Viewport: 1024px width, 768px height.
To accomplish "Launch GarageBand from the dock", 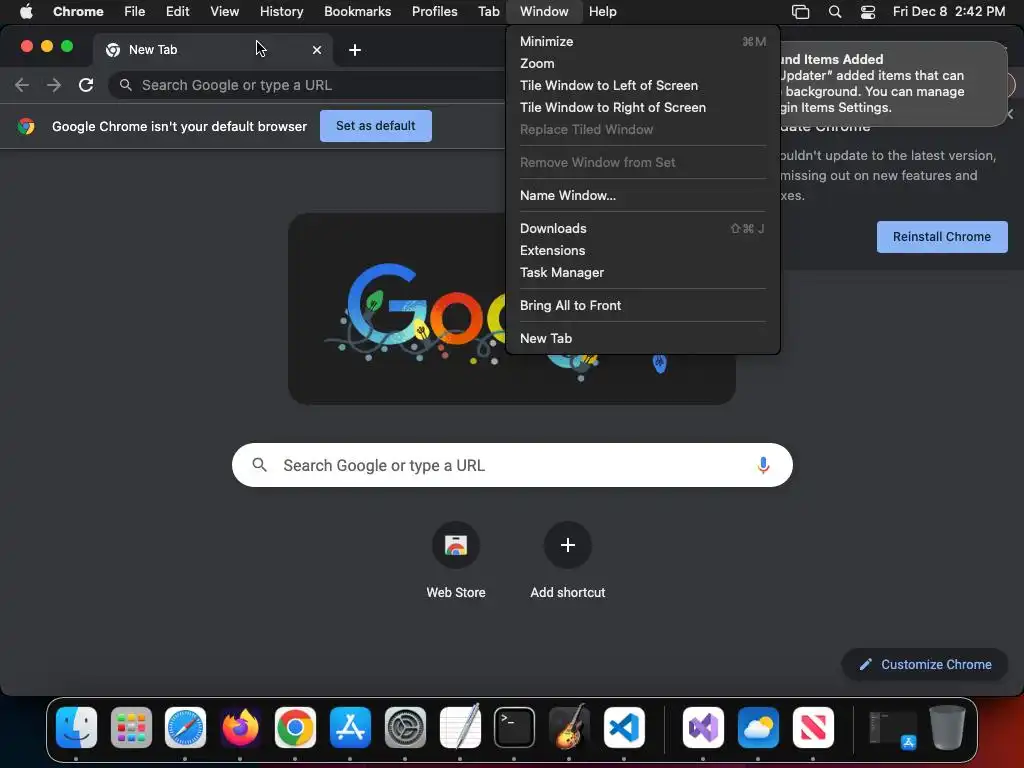I will point(569,728).
